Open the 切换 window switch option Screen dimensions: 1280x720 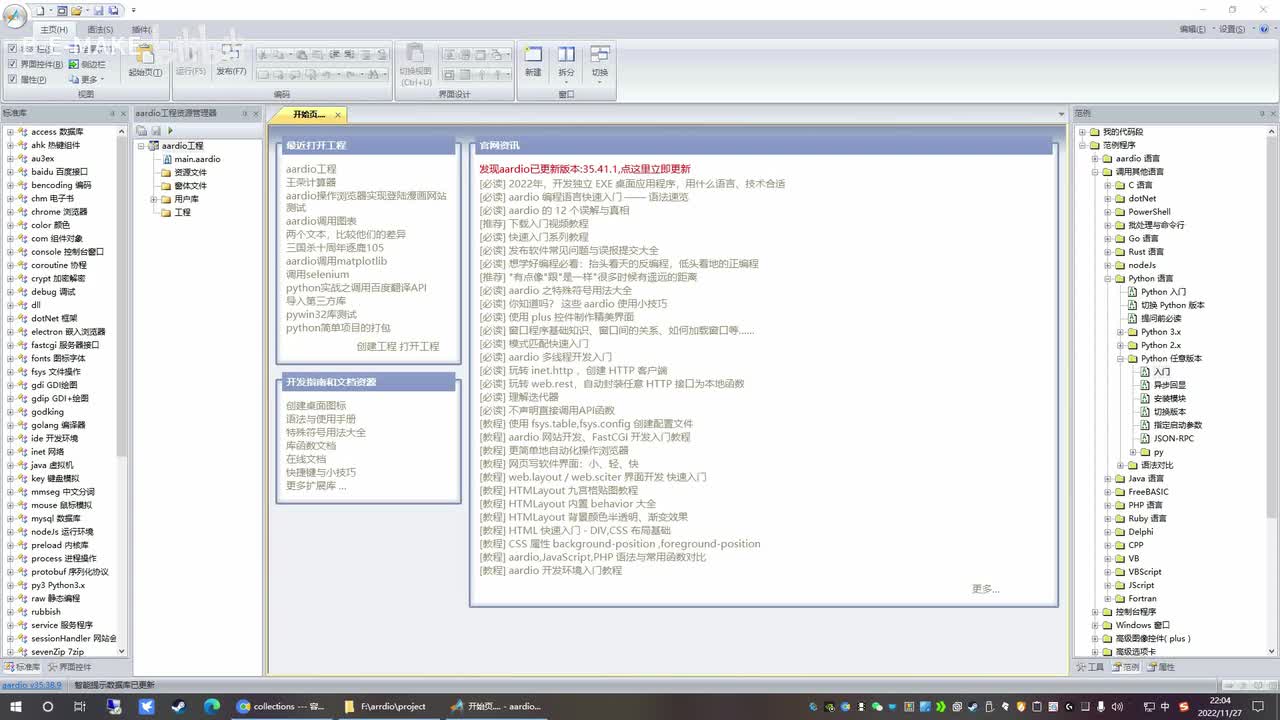599,63
